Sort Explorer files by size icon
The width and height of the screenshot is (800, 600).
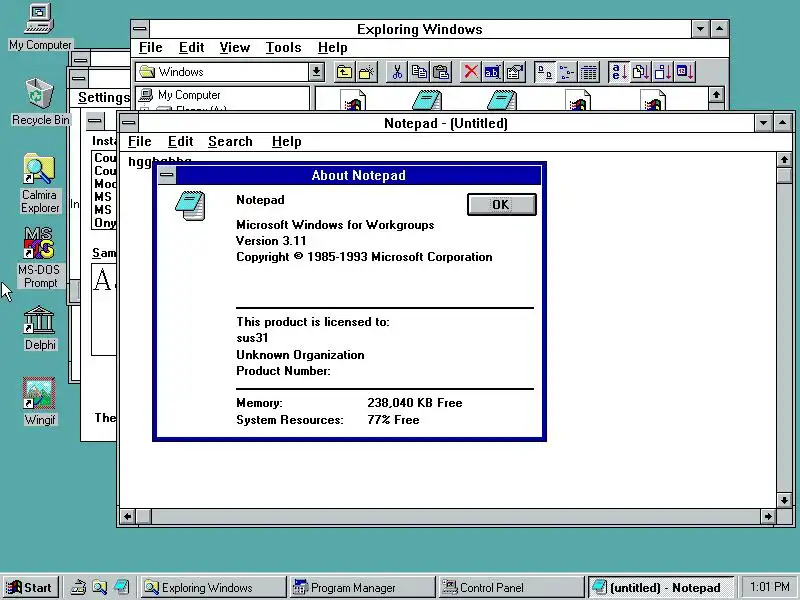(663, 72)
